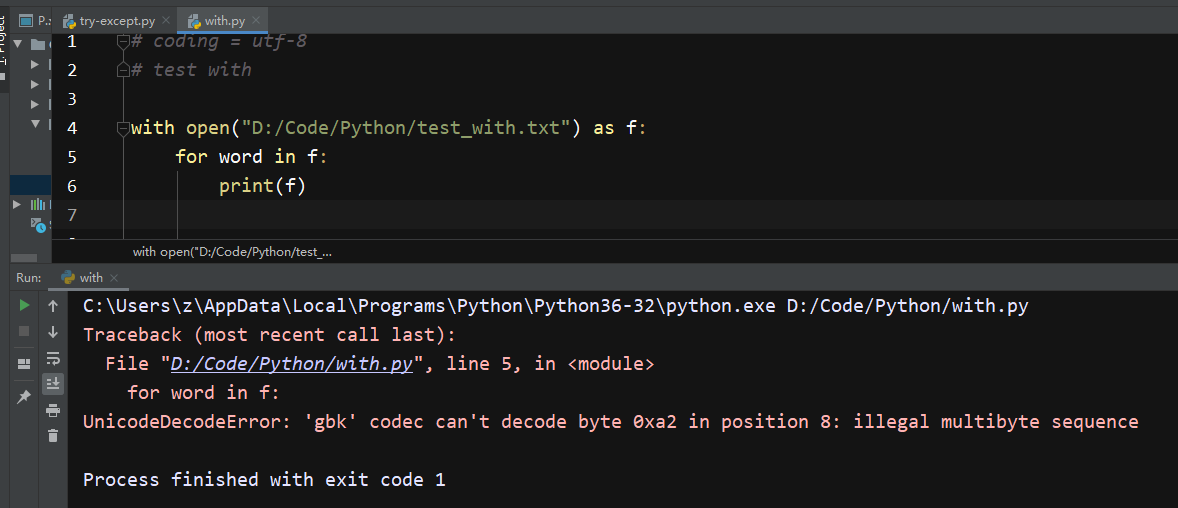Click line number 6 in the gutter
Screen dimensions: 1178x508
click(x=71, y=186)
